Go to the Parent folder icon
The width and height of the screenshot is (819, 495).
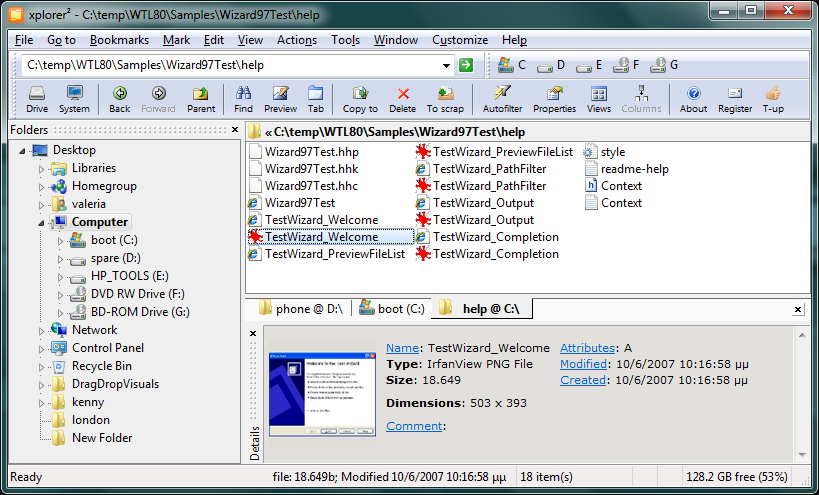click(201, 94)
